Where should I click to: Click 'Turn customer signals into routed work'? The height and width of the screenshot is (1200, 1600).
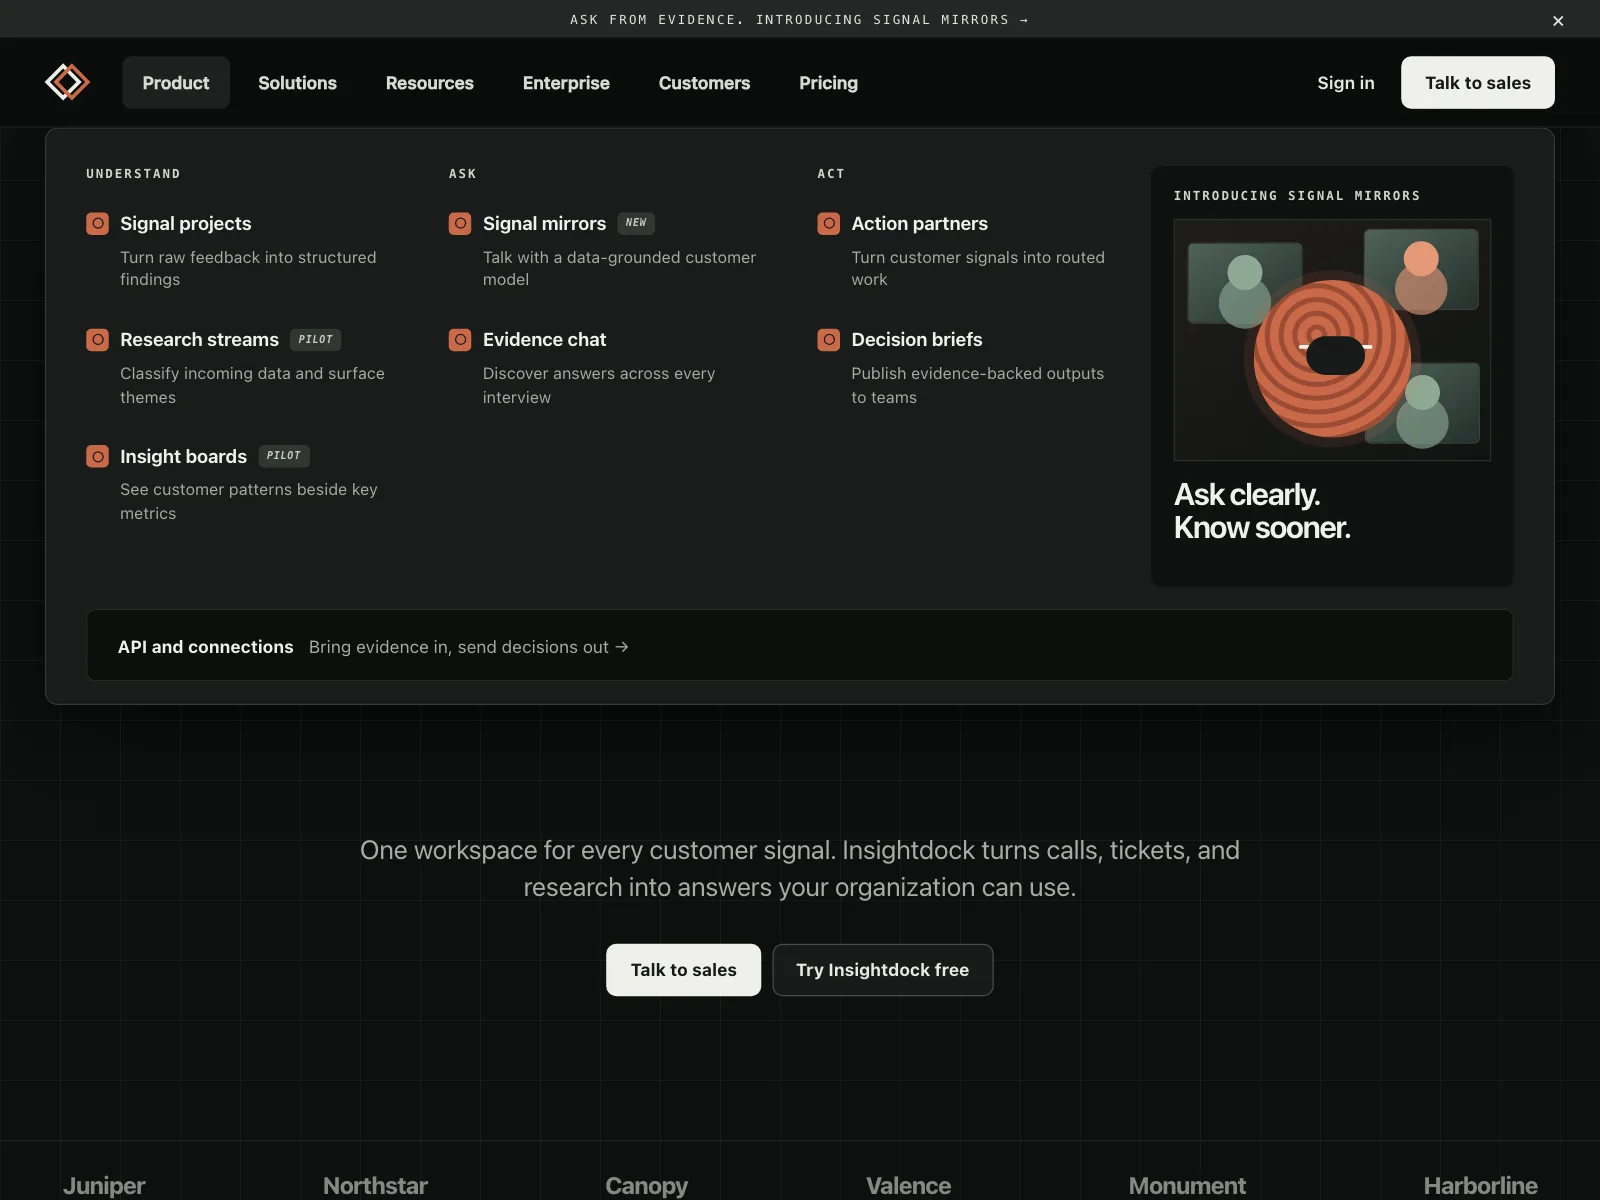click(978, 269)
